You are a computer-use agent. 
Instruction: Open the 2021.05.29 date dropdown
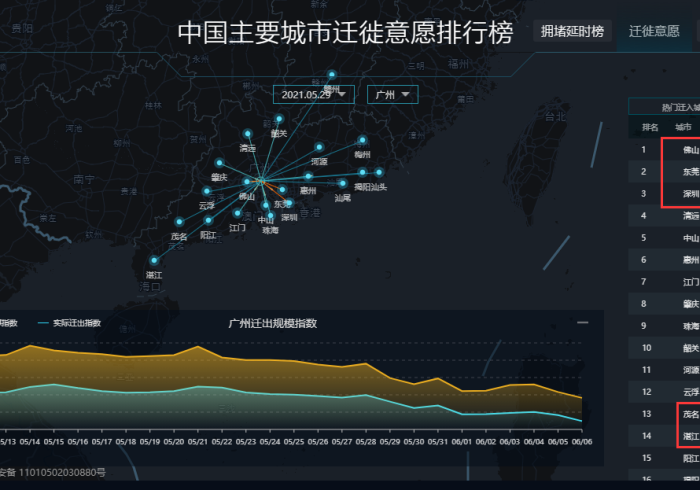point(314,95)
